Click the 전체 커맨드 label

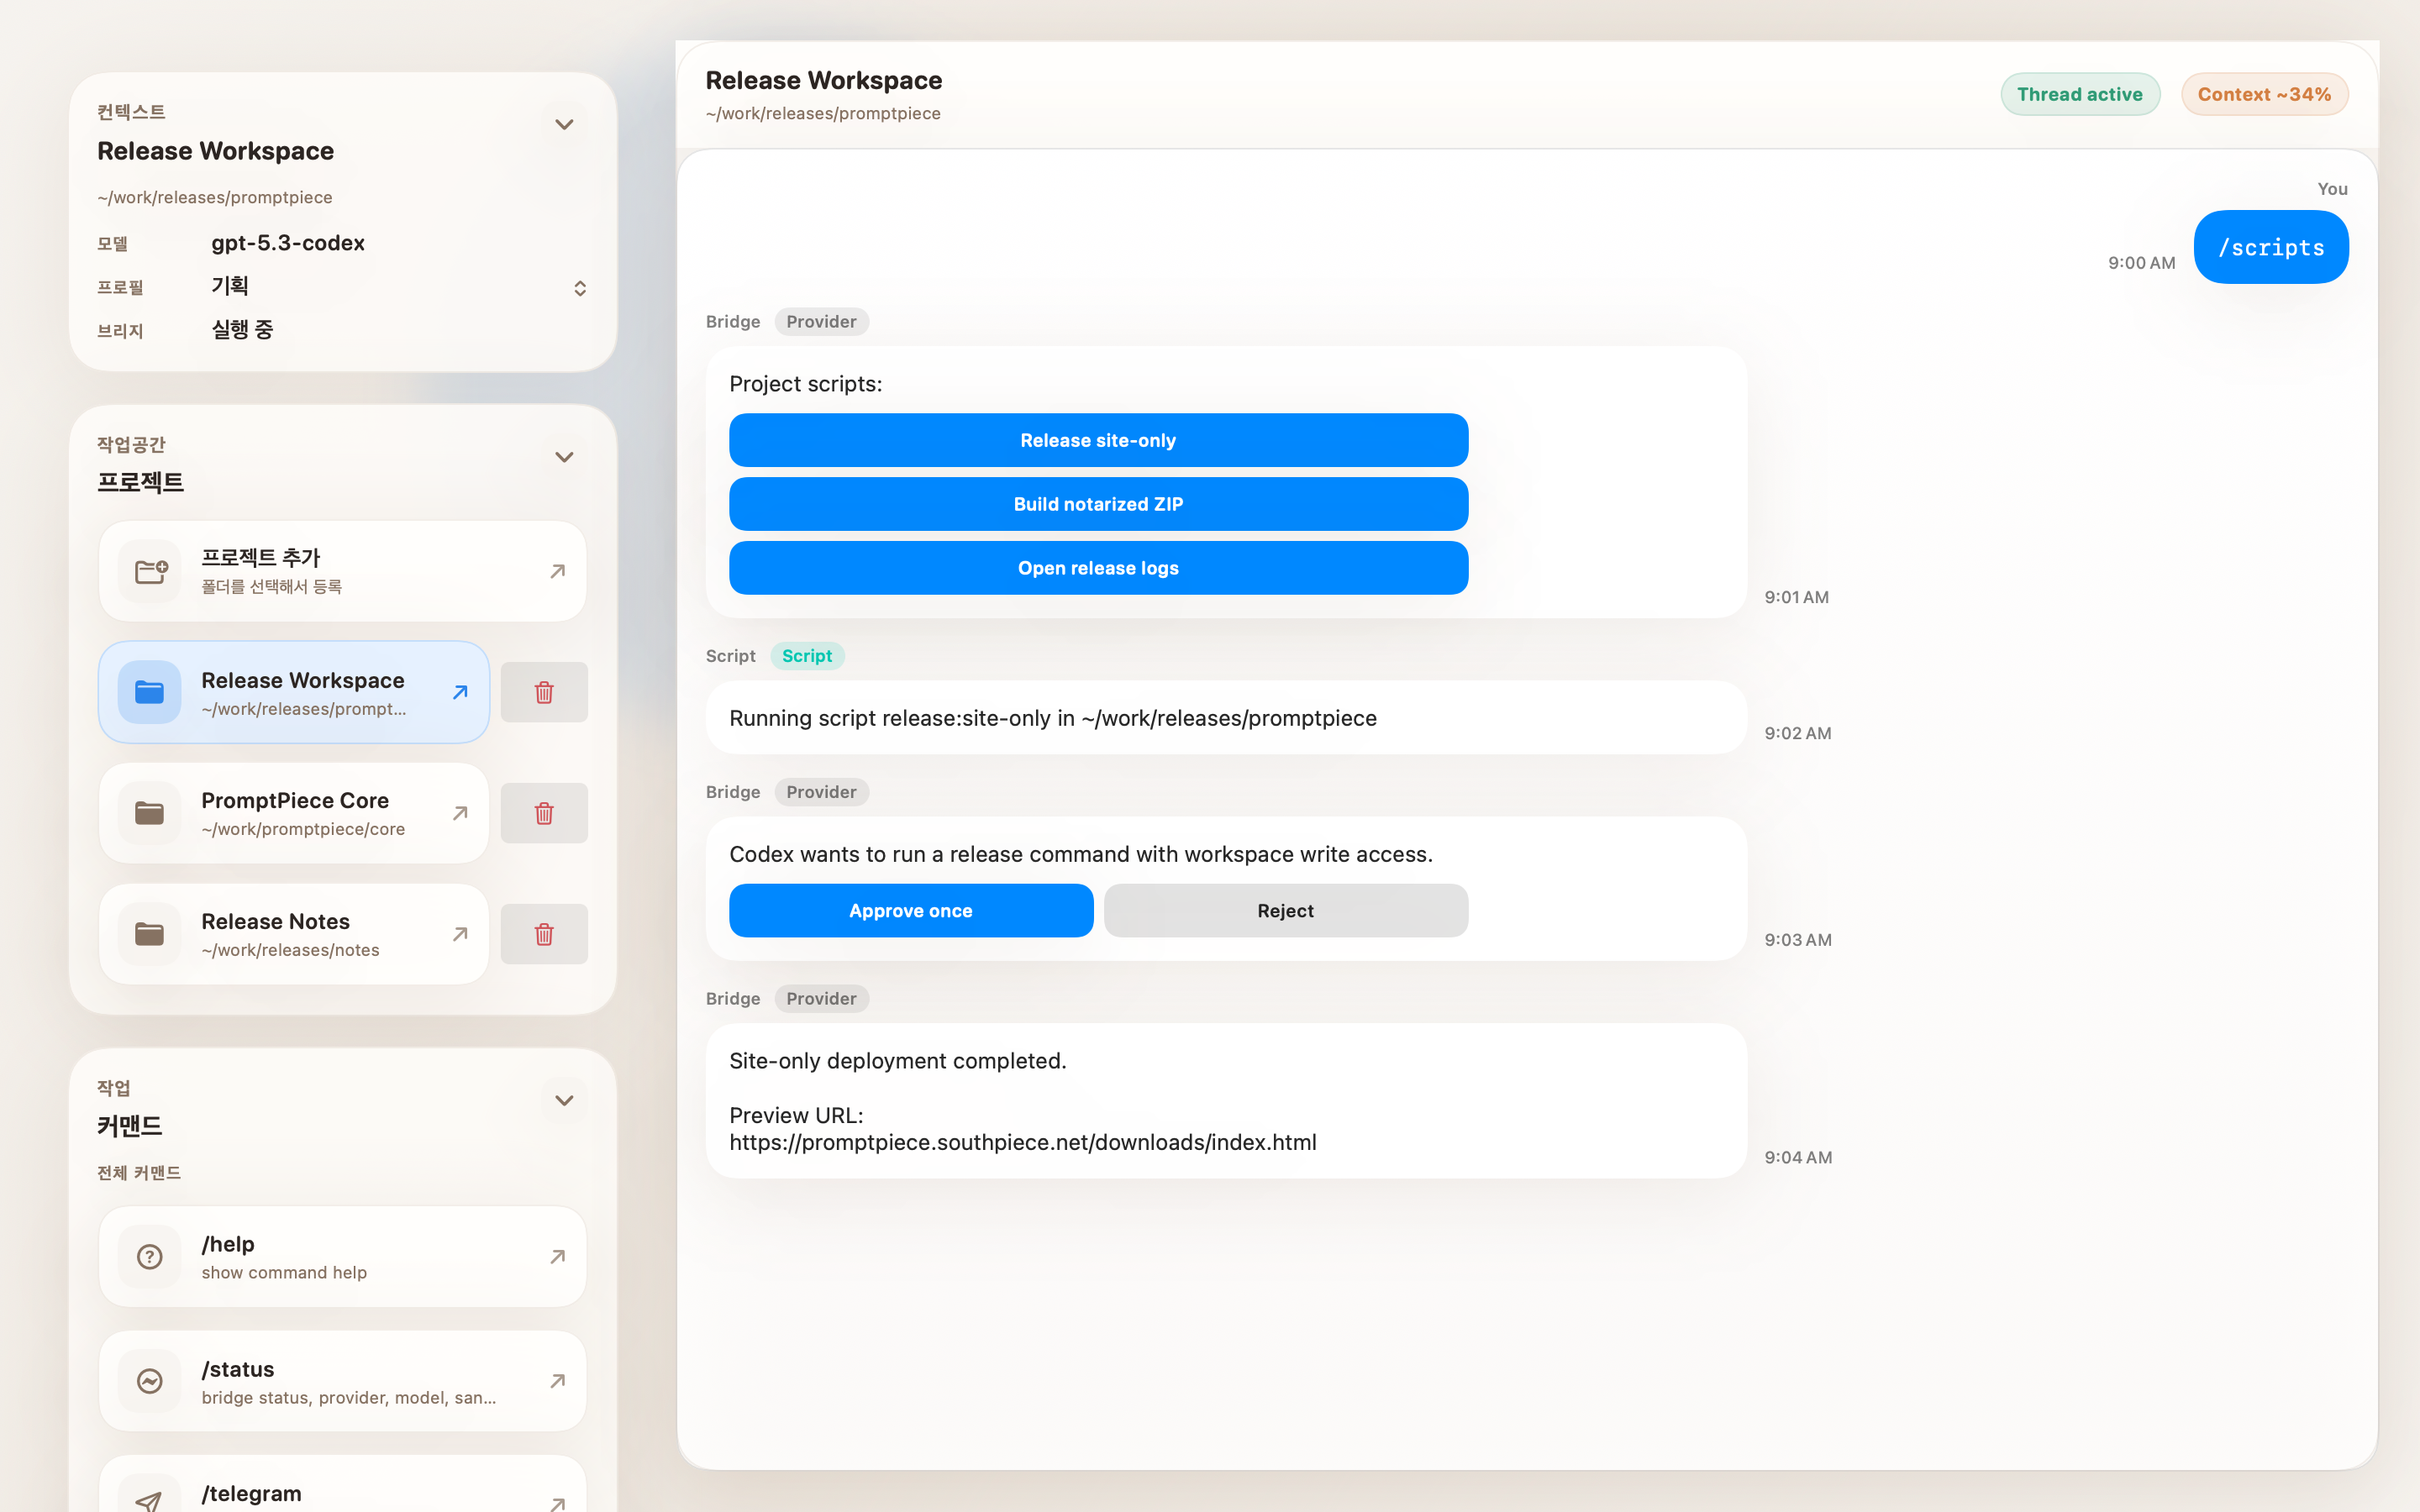[139, 1172]
